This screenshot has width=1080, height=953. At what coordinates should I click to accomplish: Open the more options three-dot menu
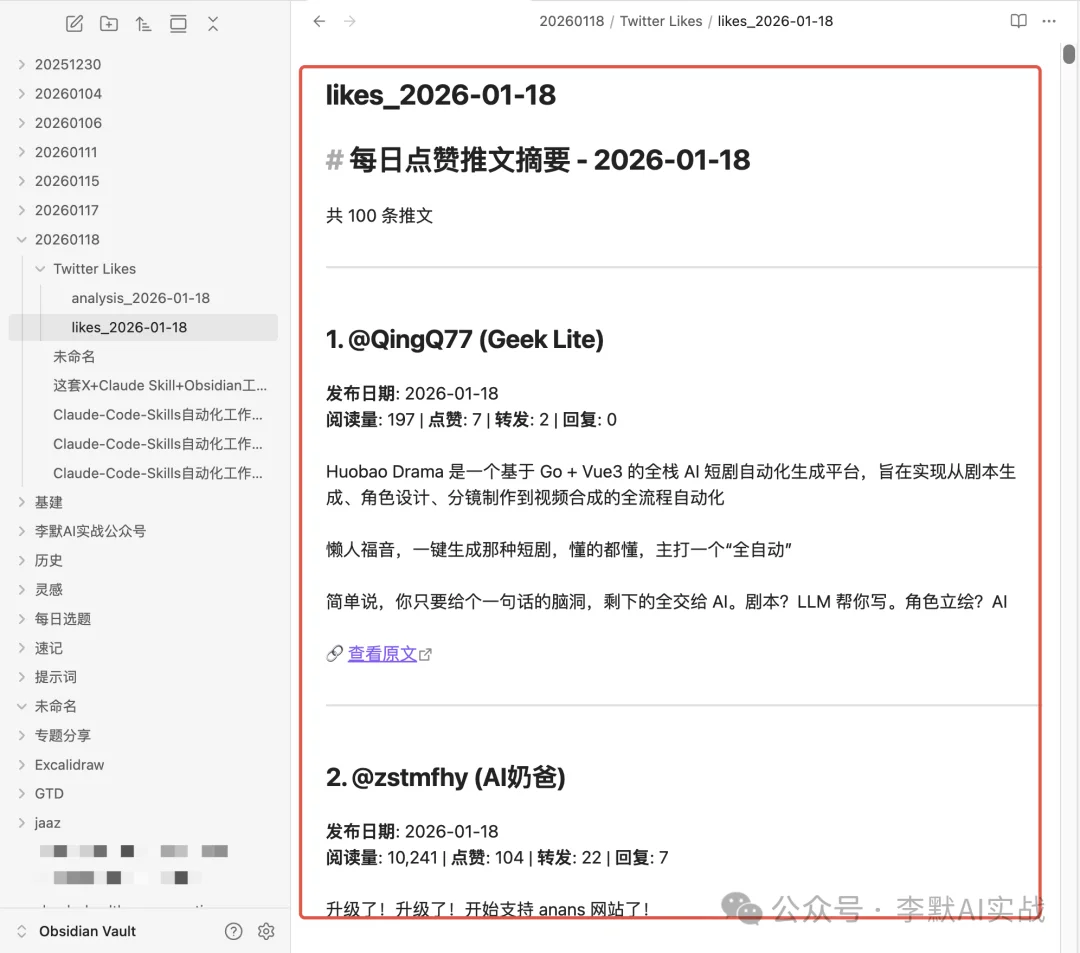pos(1048,21)
